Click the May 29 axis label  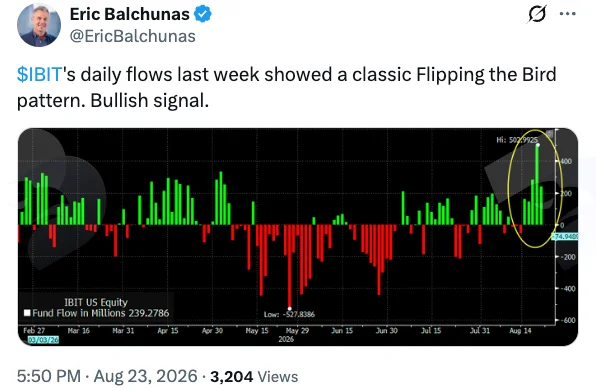(x=297, y=331)
